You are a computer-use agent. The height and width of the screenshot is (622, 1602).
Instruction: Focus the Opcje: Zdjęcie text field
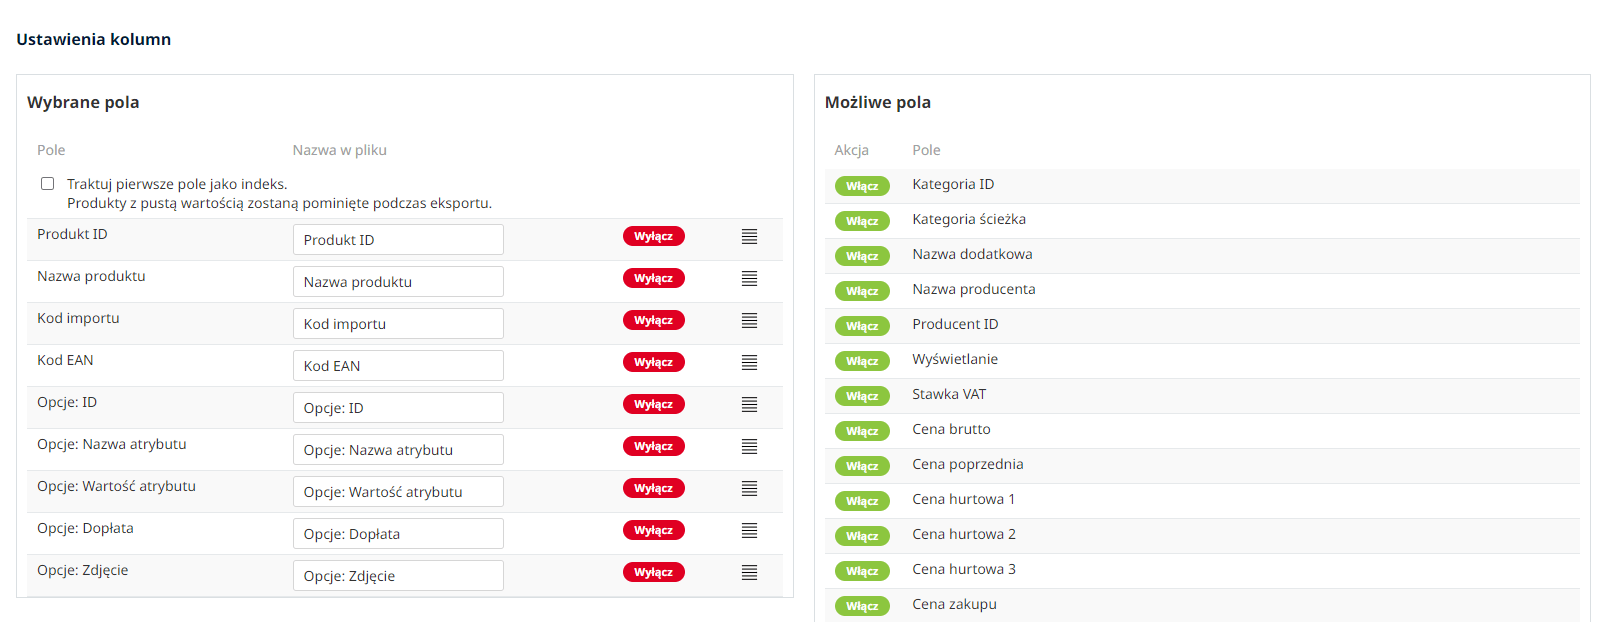(x=398, y=576)
